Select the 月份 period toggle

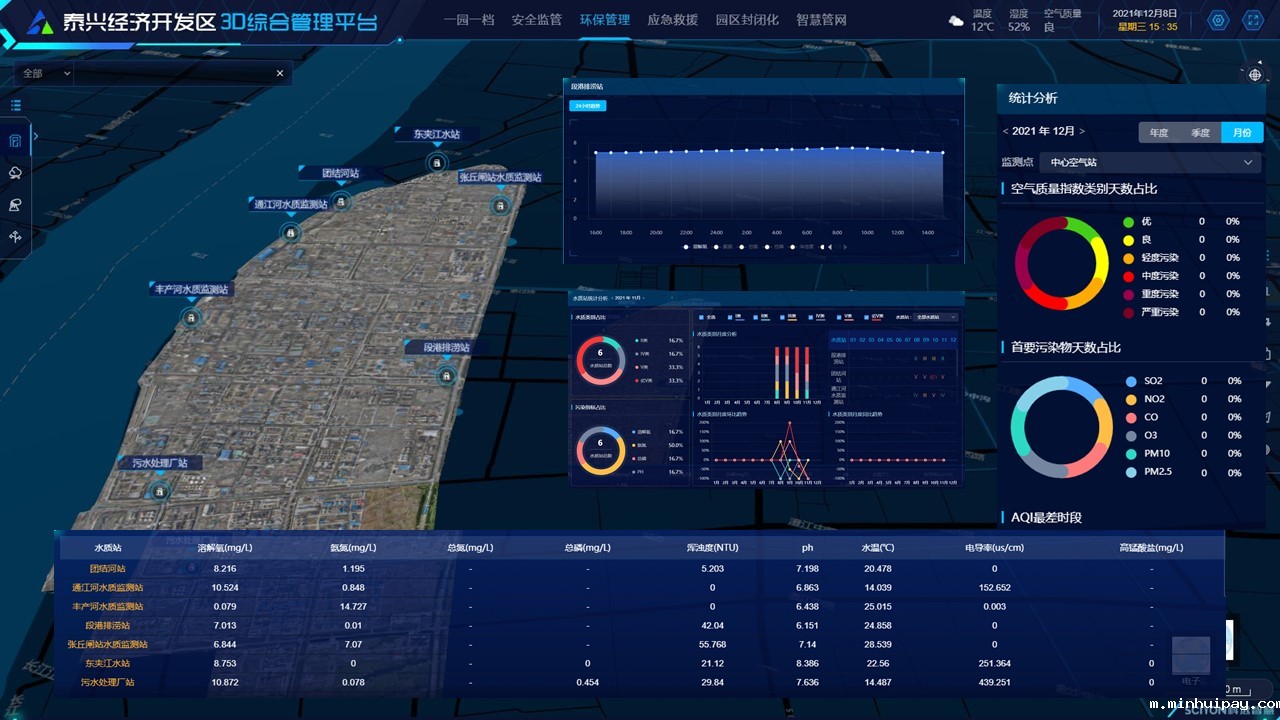pyautogui.click(x=1241, y=133)
